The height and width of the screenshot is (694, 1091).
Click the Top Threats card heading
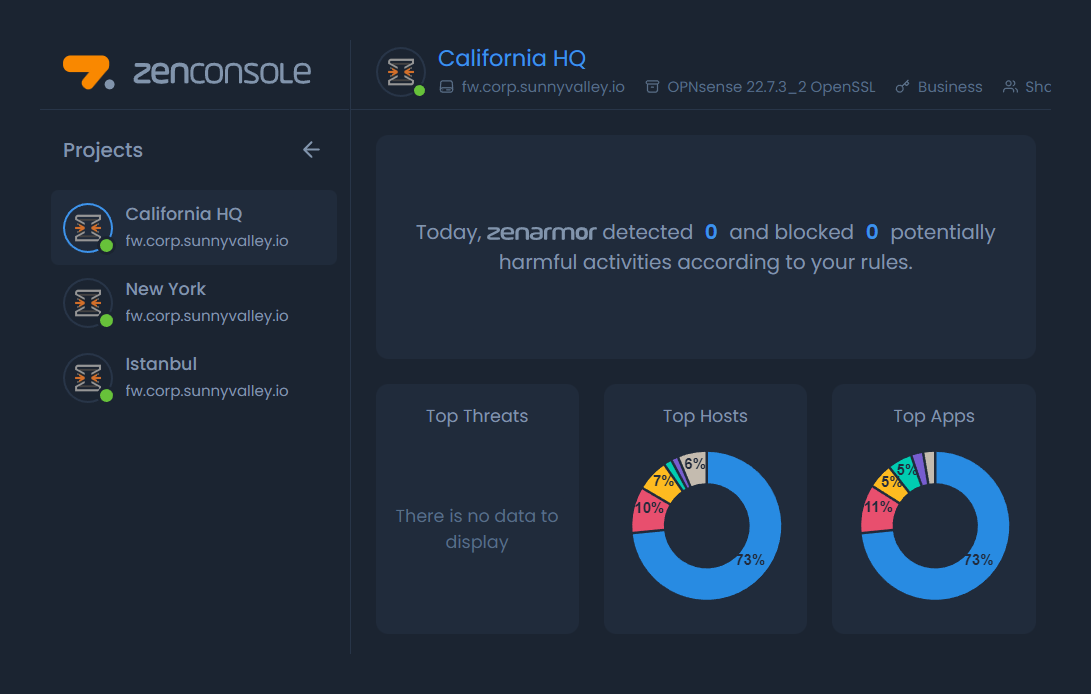477,416
